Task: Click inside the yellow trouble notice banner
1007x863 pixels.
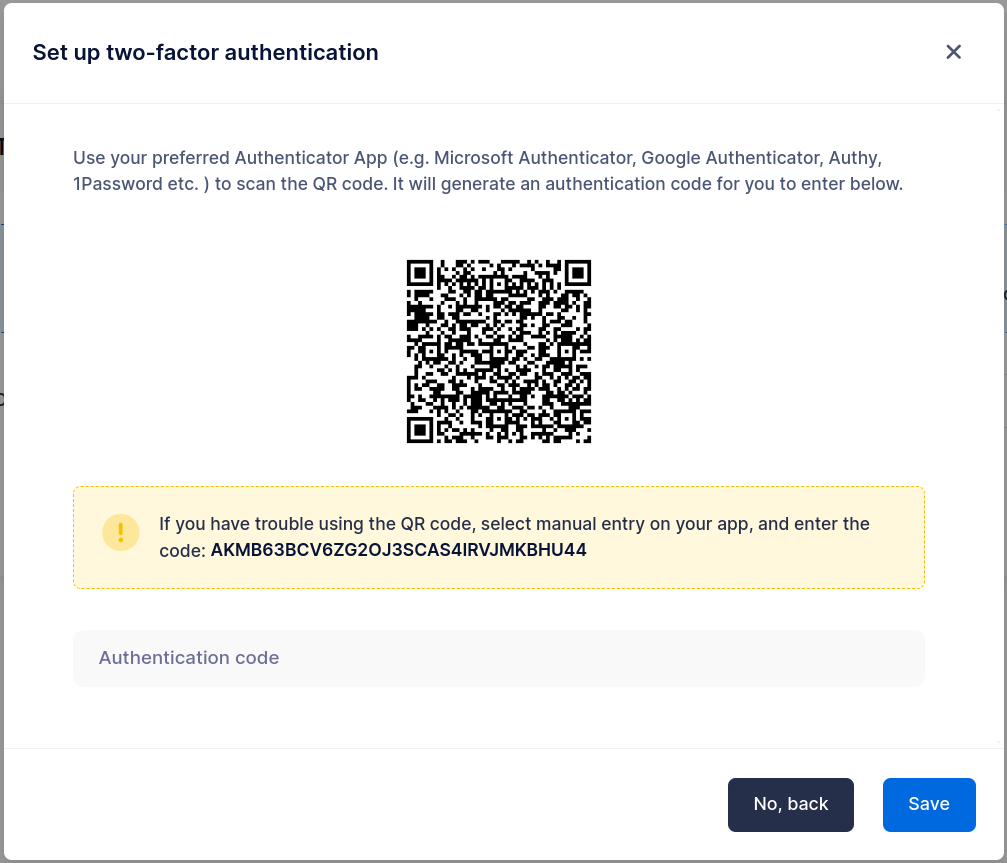Action: (499, 536)
